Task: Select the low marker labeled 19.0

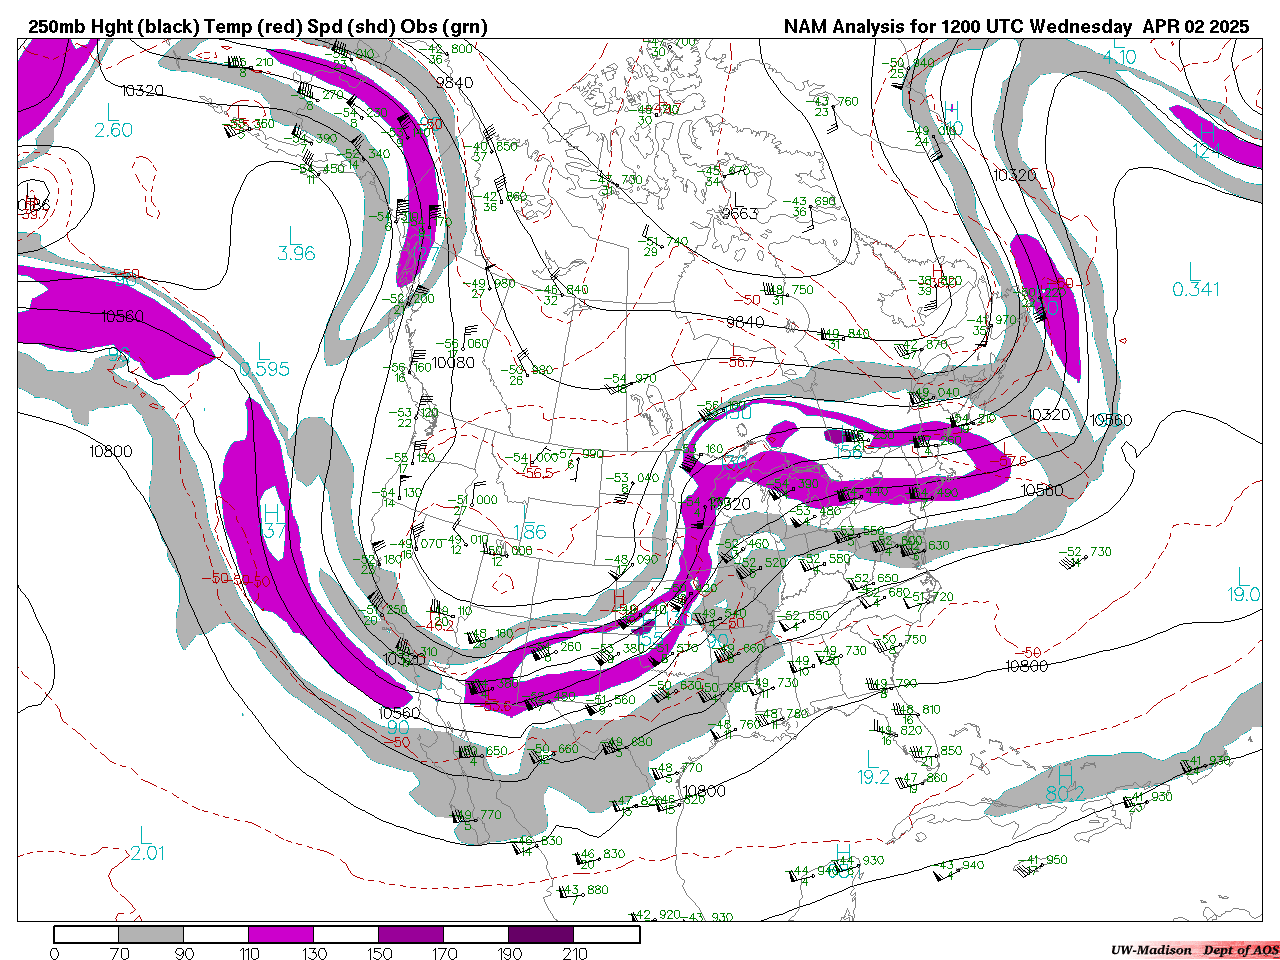Action: click(x=1243, y=584)
